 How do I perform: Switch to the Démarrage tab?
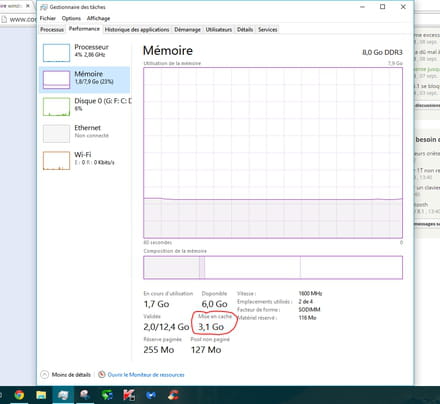pyautogui.click(x=187, y=30)
